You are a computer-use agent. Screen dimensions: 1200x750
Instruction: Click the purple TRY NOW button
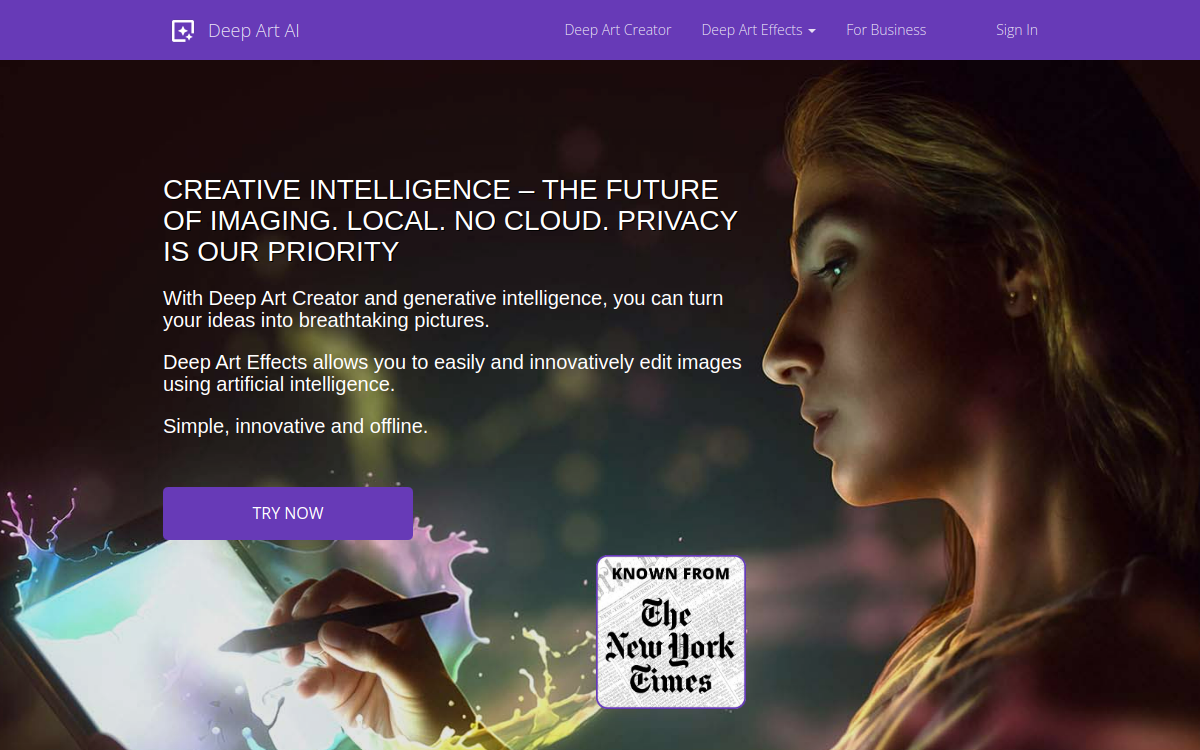[x=288, y=513]
